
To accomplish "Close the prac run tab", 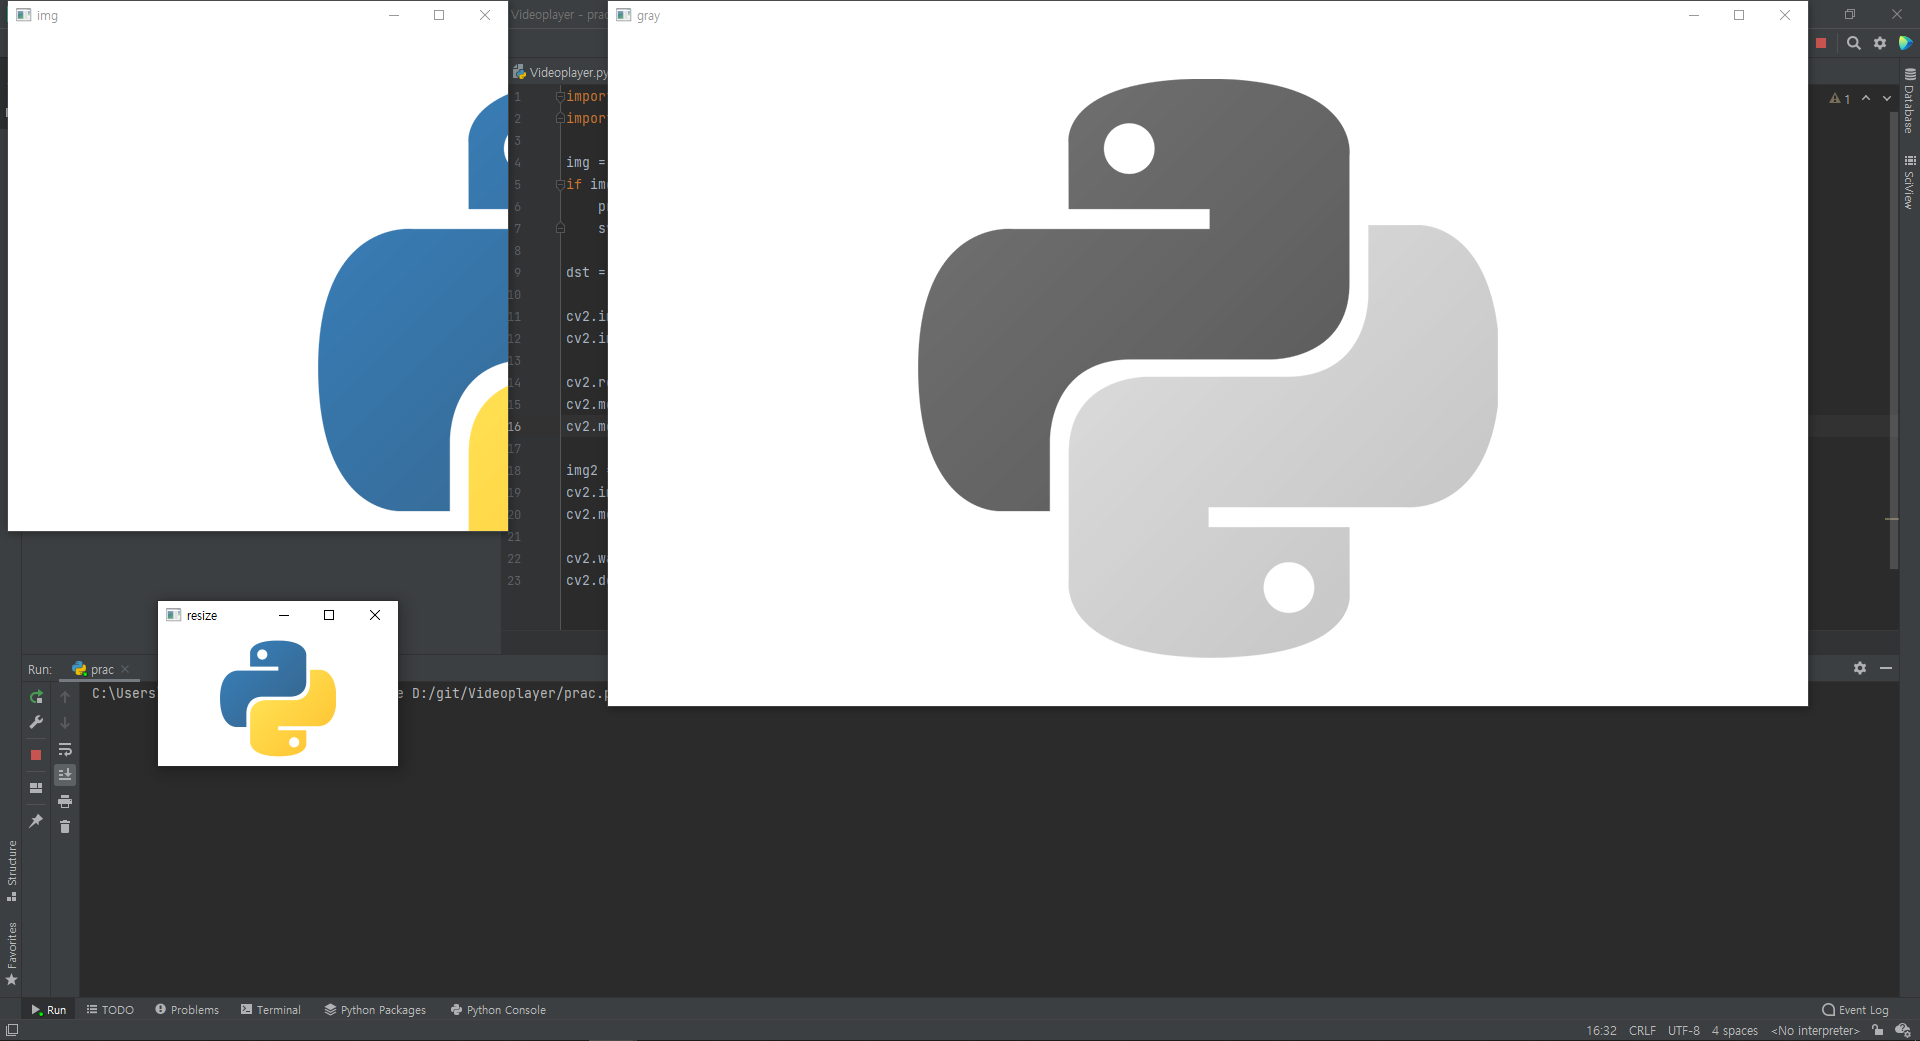I will pos(125,669).
